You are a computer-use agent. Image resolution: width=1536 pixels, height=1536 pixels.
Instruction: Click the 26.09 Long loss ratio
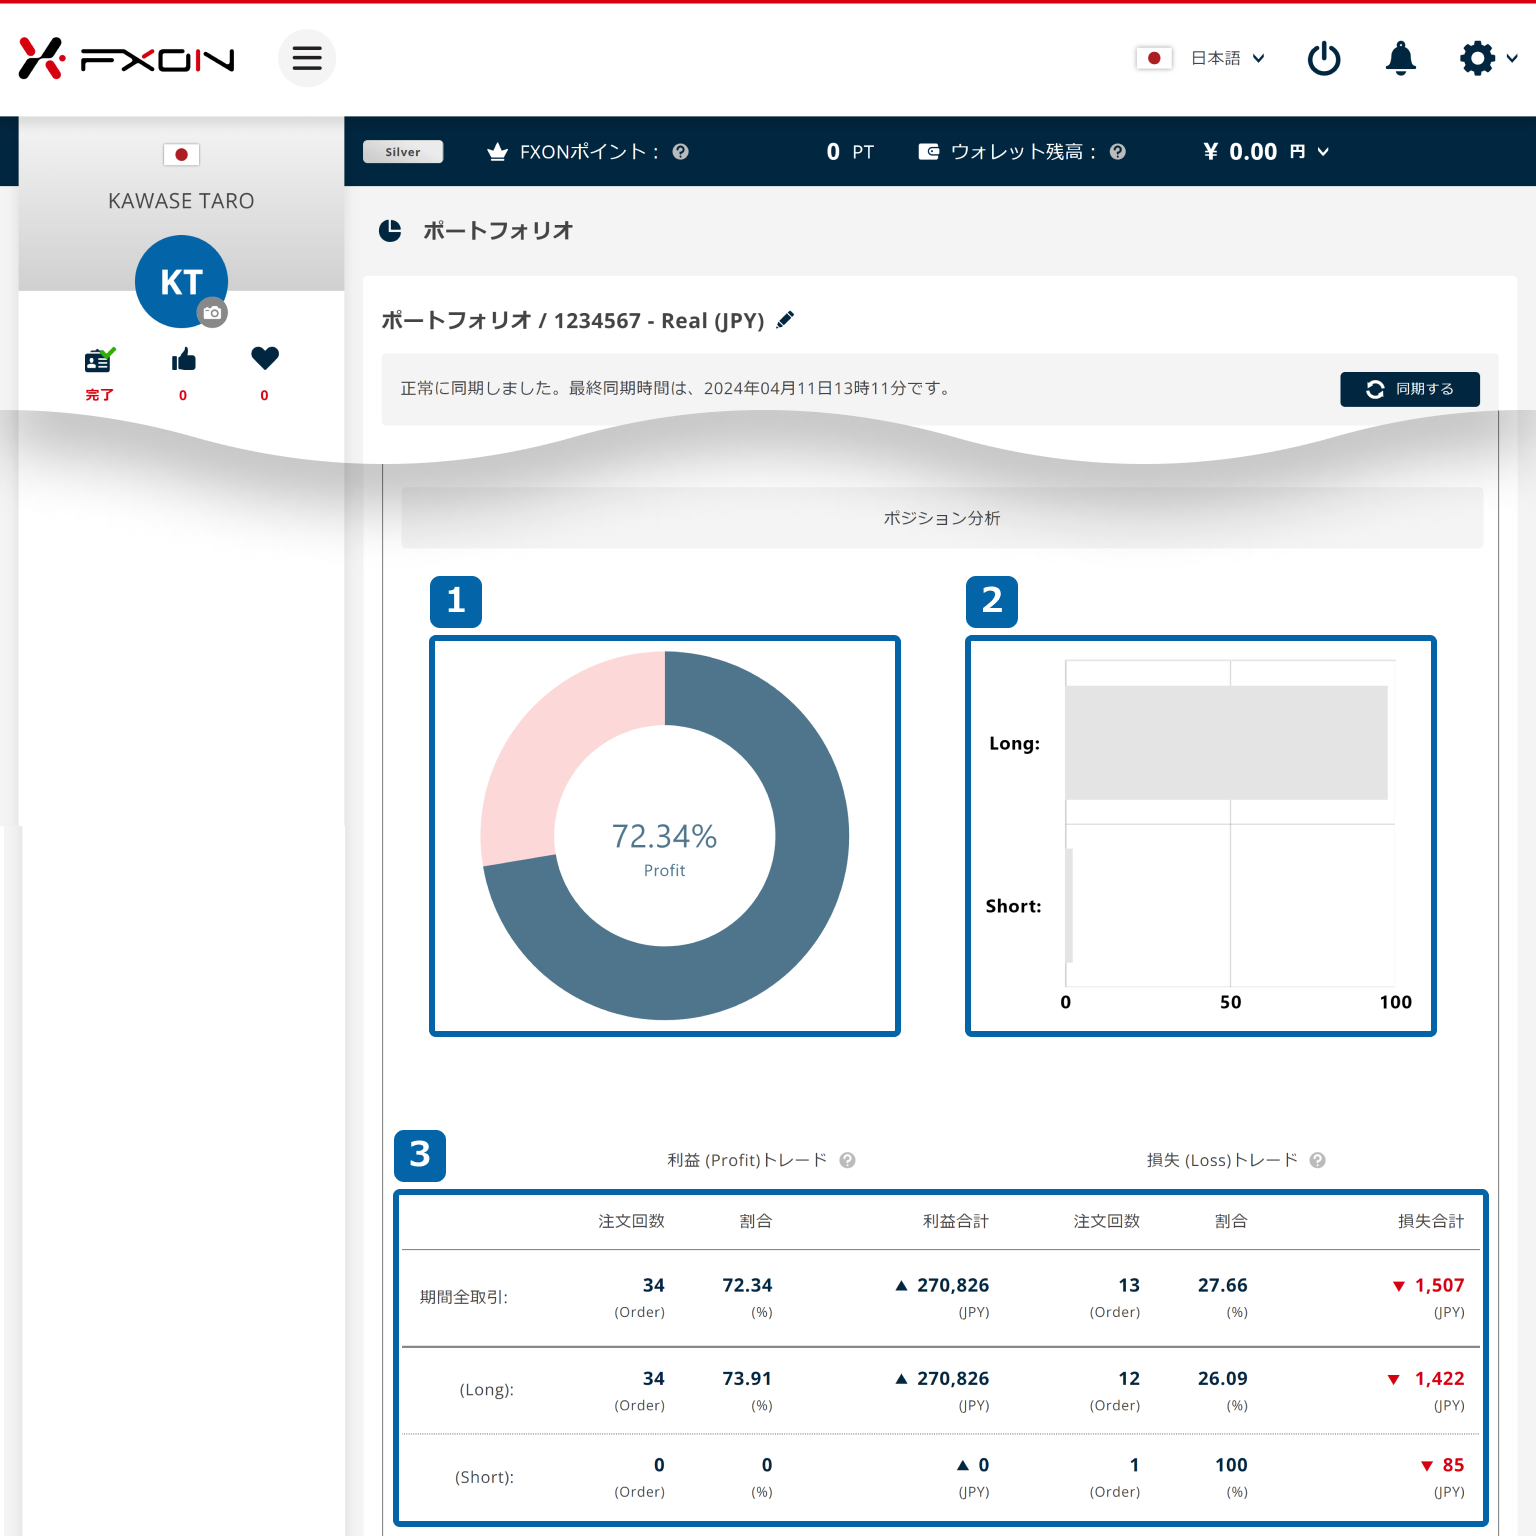[1222, 1378]
